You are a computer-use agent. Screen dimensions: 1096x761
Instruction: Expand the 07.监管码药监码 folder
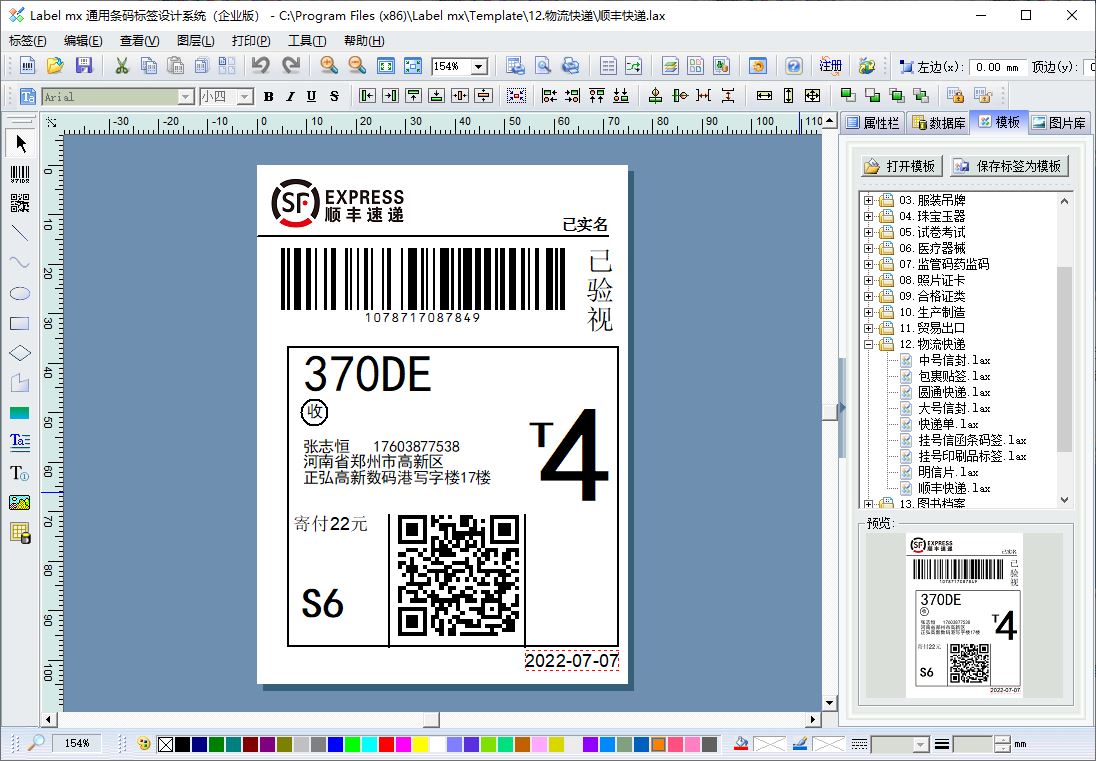(868, 264)
